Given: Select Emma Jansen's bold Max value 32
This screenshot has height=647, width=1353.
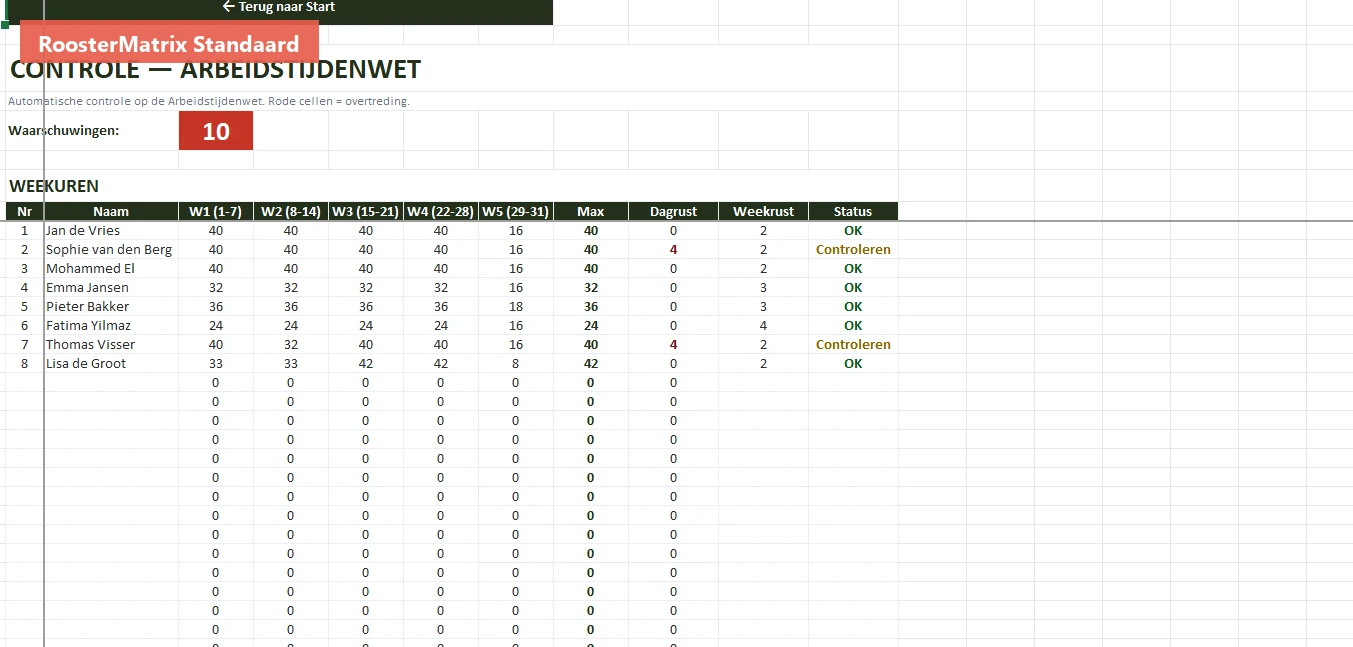Looking at the screenshot, I should [591, 288].
